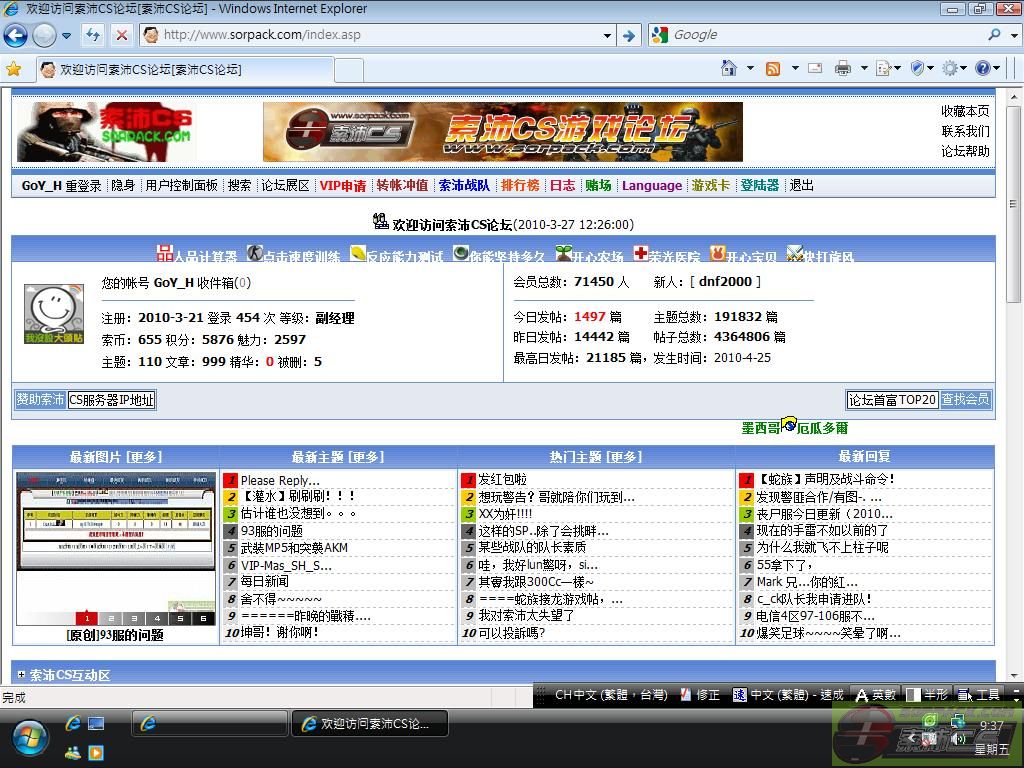1024x768 pixels.
Task: Click the Google search magnifier icon
Action: [995, 35]
